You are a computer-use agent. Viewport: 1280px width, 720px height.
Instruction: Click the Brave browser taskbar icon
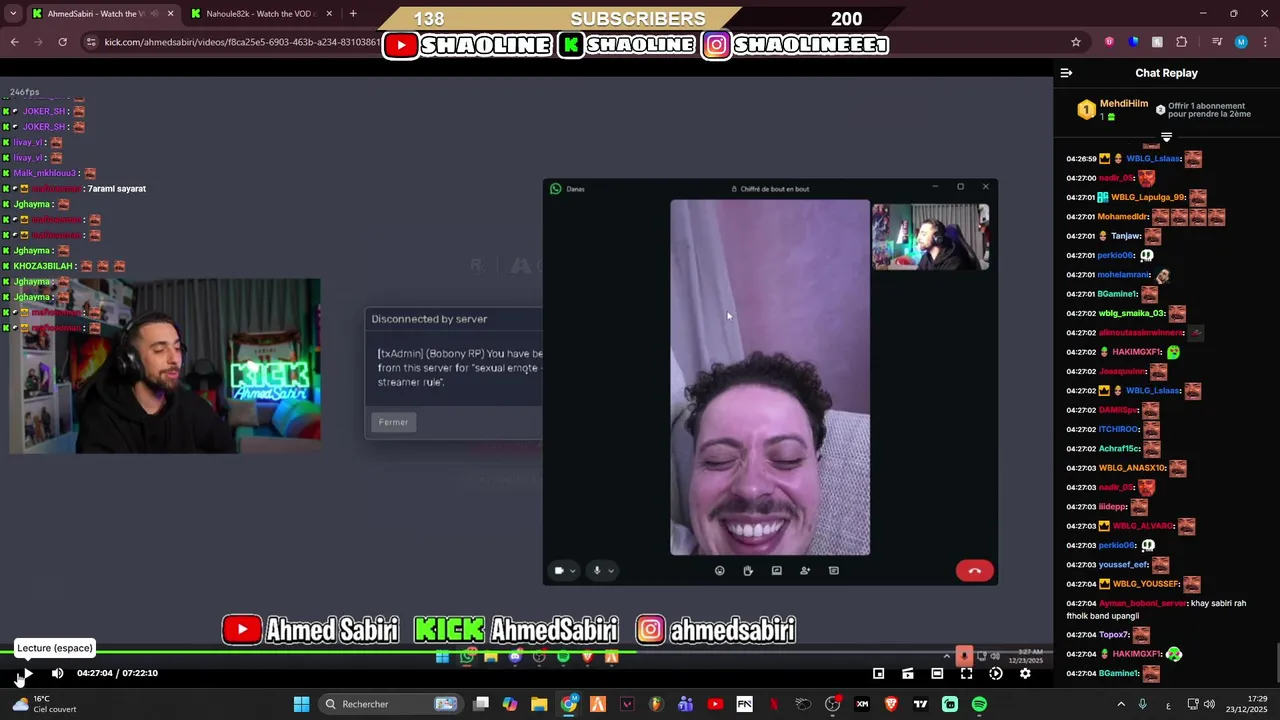pos(891,704)
